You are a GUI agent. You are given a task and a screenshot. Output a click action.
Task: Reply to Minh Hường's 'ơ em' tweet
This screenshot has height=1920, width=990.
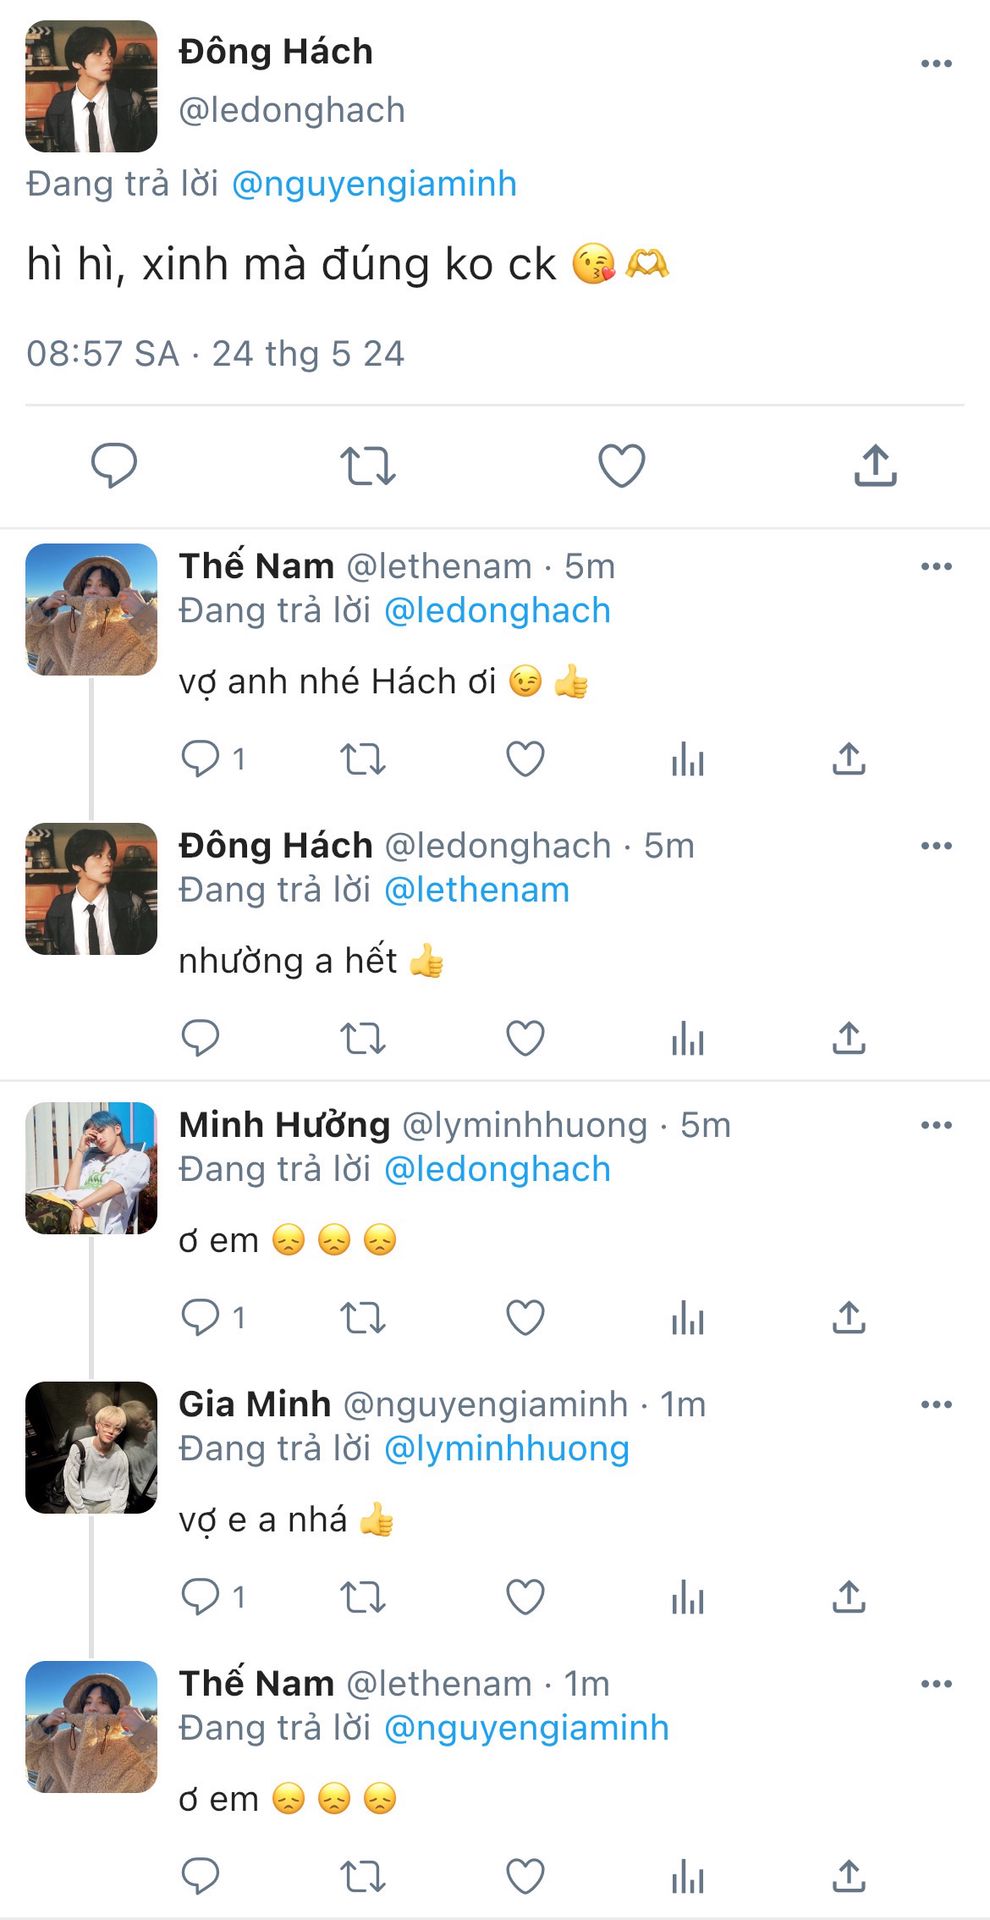coord(201,1317)
